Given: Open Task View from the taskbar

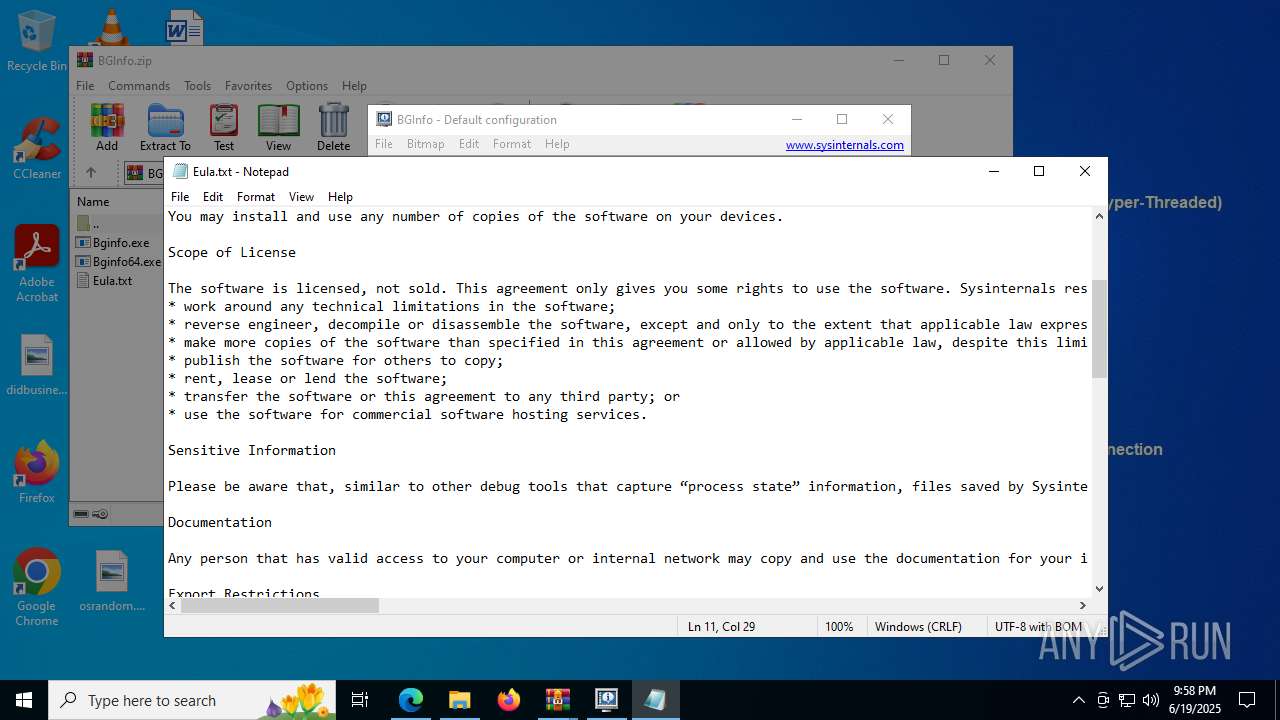Looking at the screenshot, I should (x=361, y=700).
